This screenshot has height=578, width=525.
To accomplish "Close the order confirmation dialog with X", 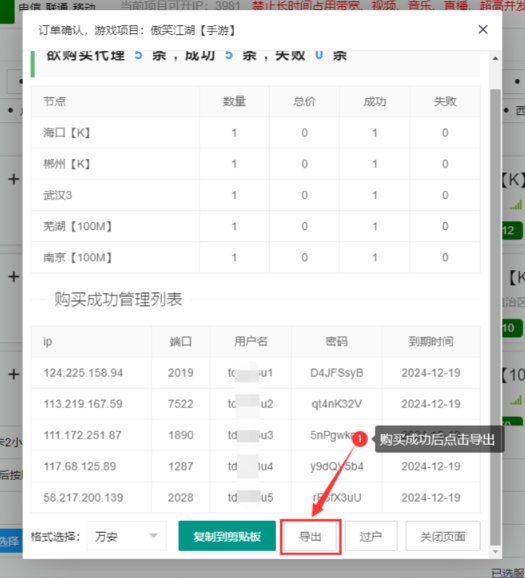I will [483, 29].
